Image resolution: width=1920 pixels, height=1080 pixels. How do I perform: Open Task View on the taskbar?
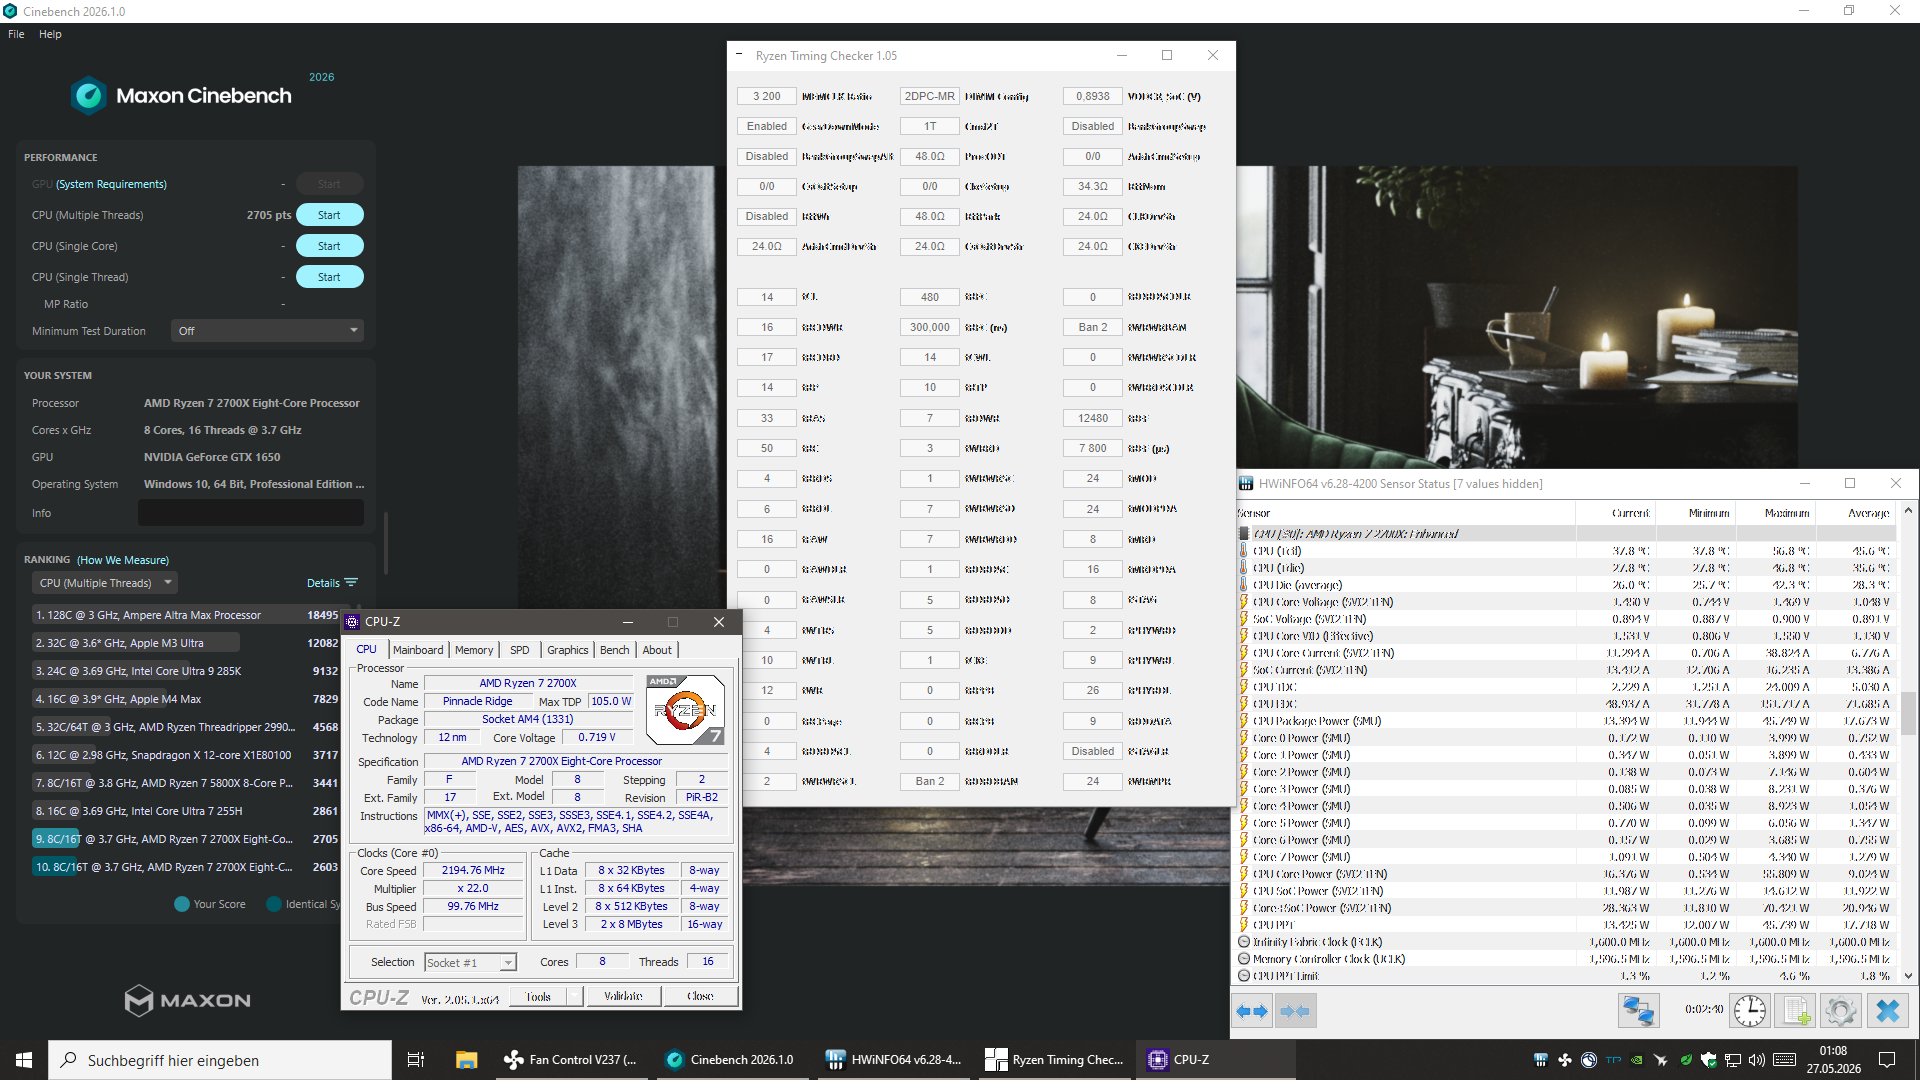pos(416,1060)
